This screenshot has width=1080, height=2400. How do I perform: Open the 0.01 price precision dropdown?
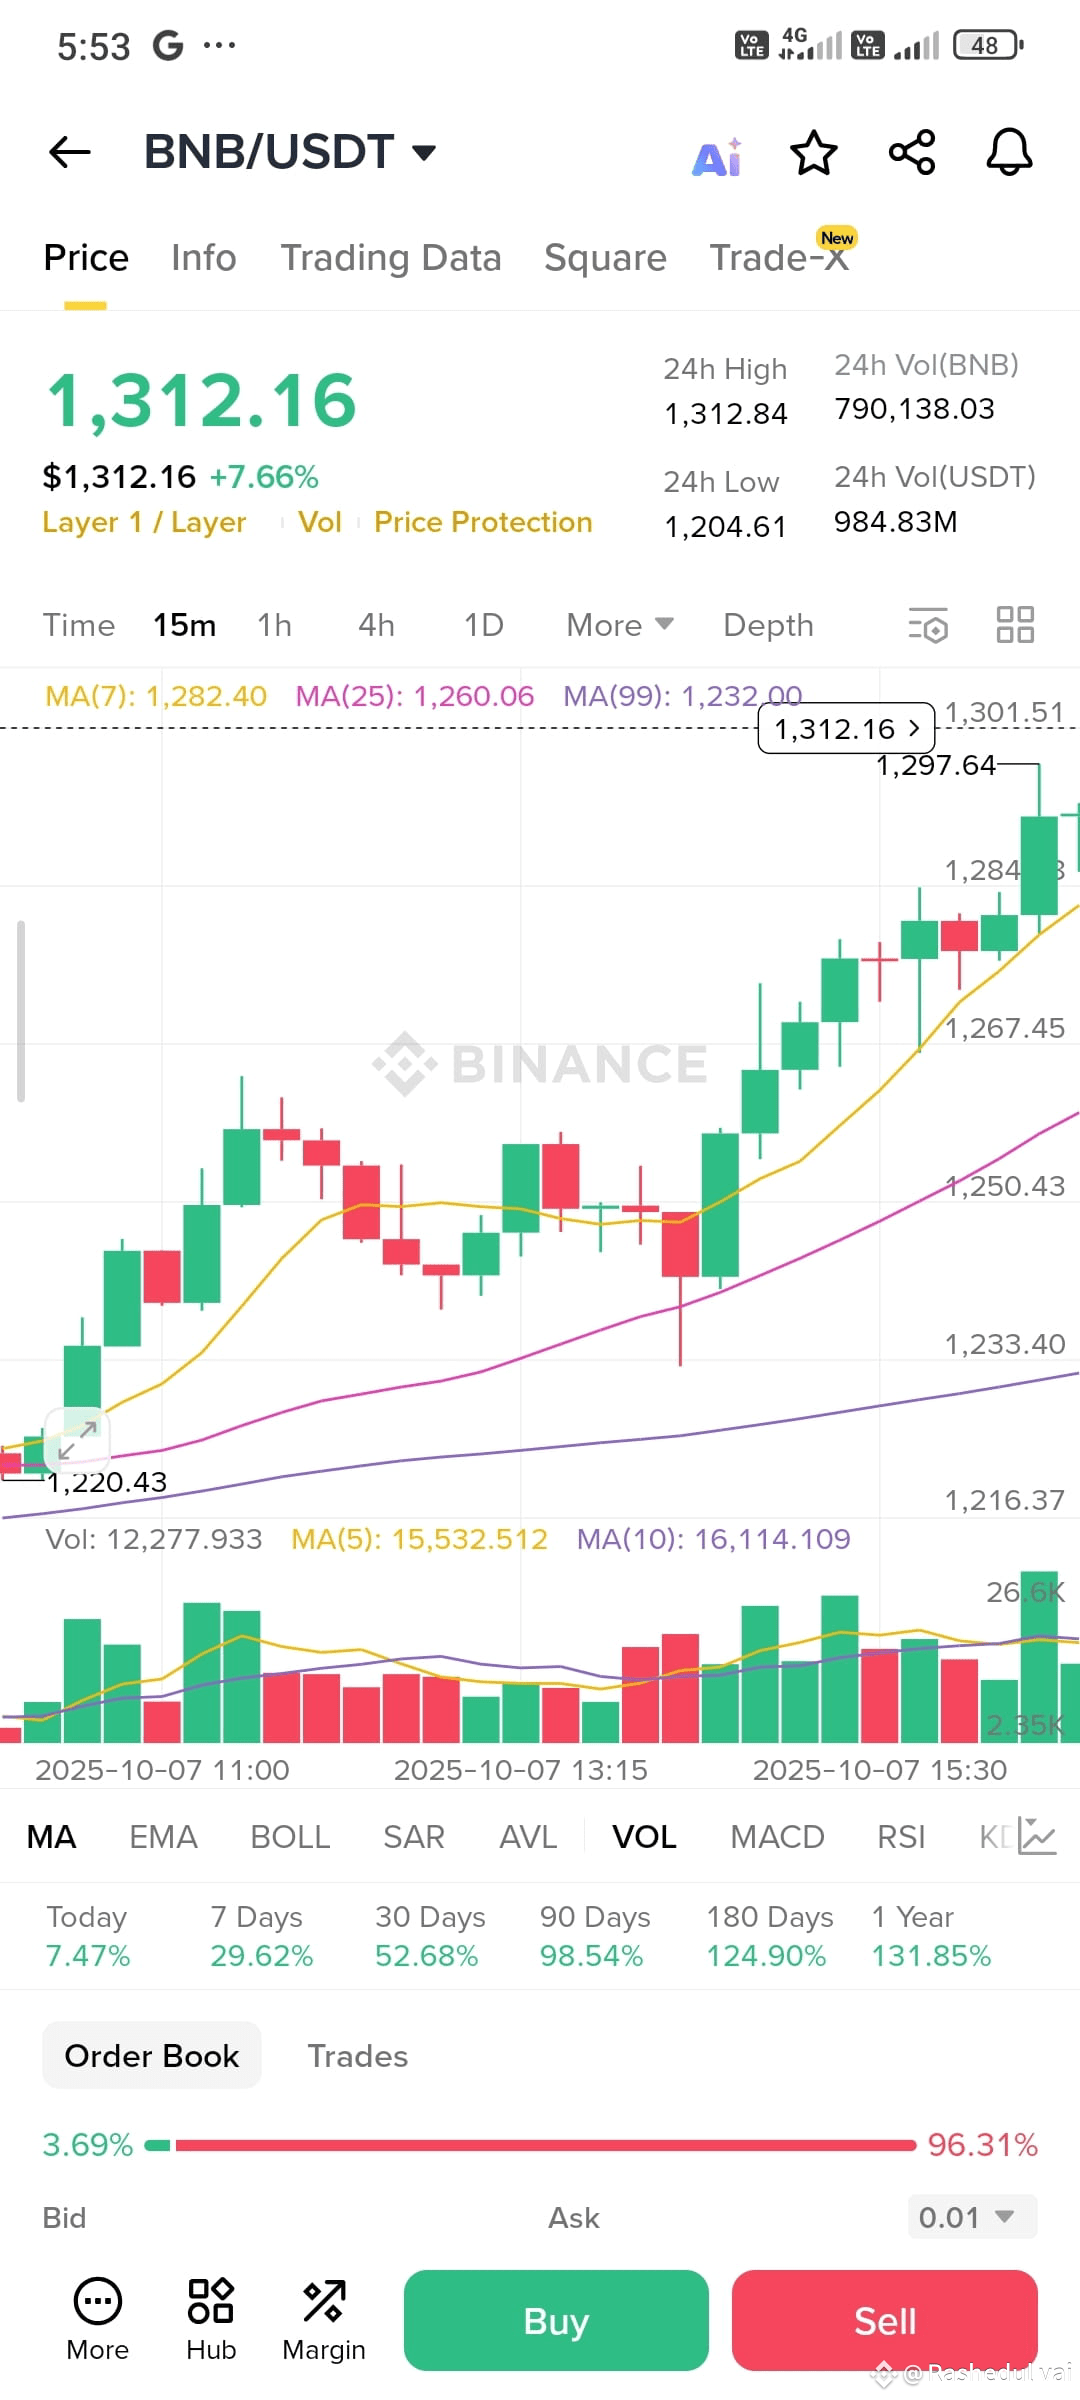point(972,2217)
